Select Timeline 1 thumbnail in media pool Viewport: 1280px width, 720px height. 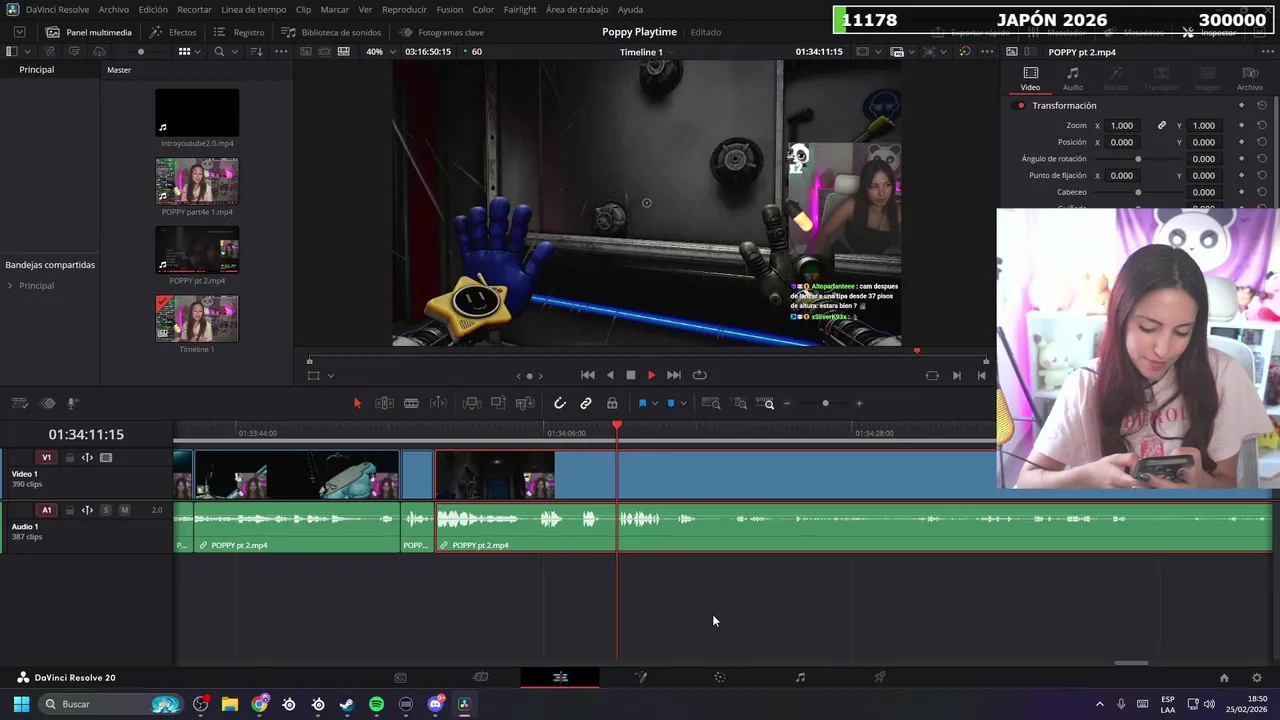(197, 318)
